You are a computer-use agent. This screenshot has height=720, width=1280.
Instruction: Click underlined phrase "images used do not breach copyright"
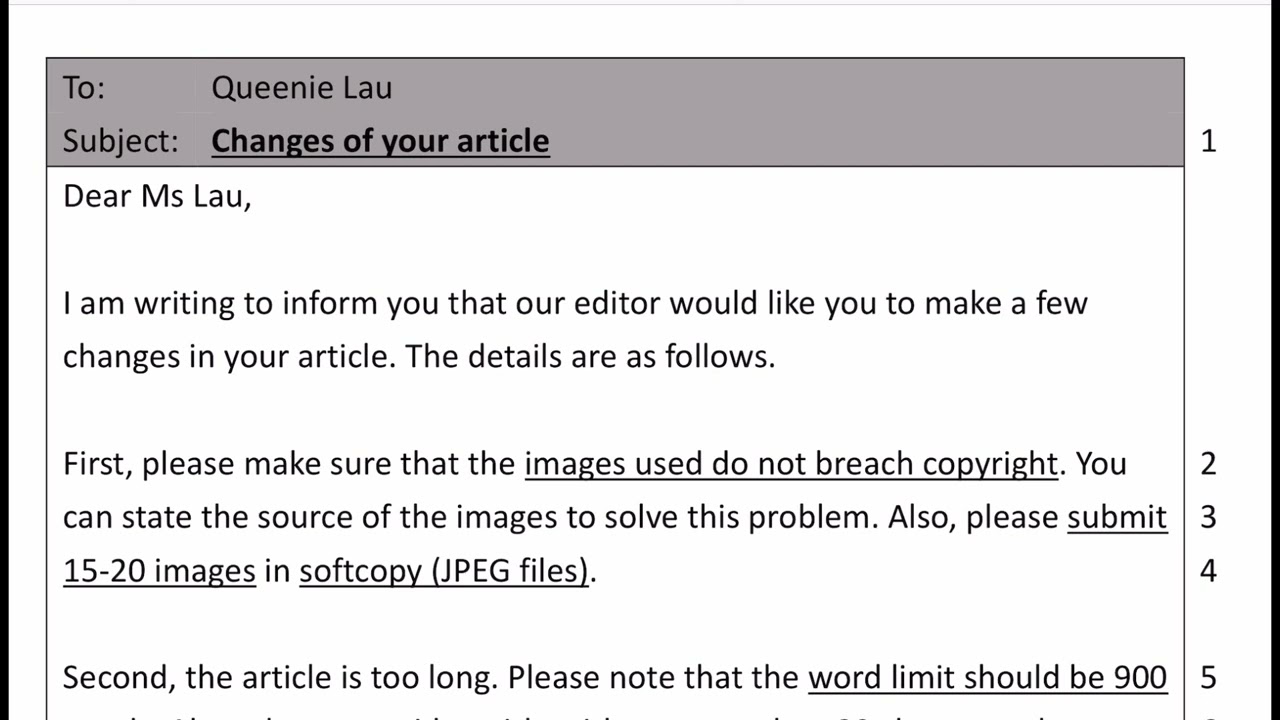tap(791, 464)
